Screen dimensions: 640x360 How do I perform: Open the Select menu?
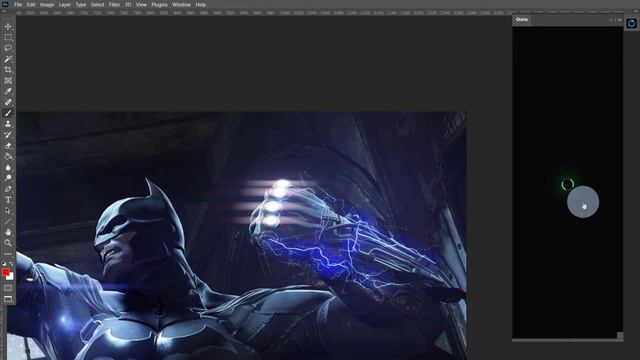pos(98,5)
